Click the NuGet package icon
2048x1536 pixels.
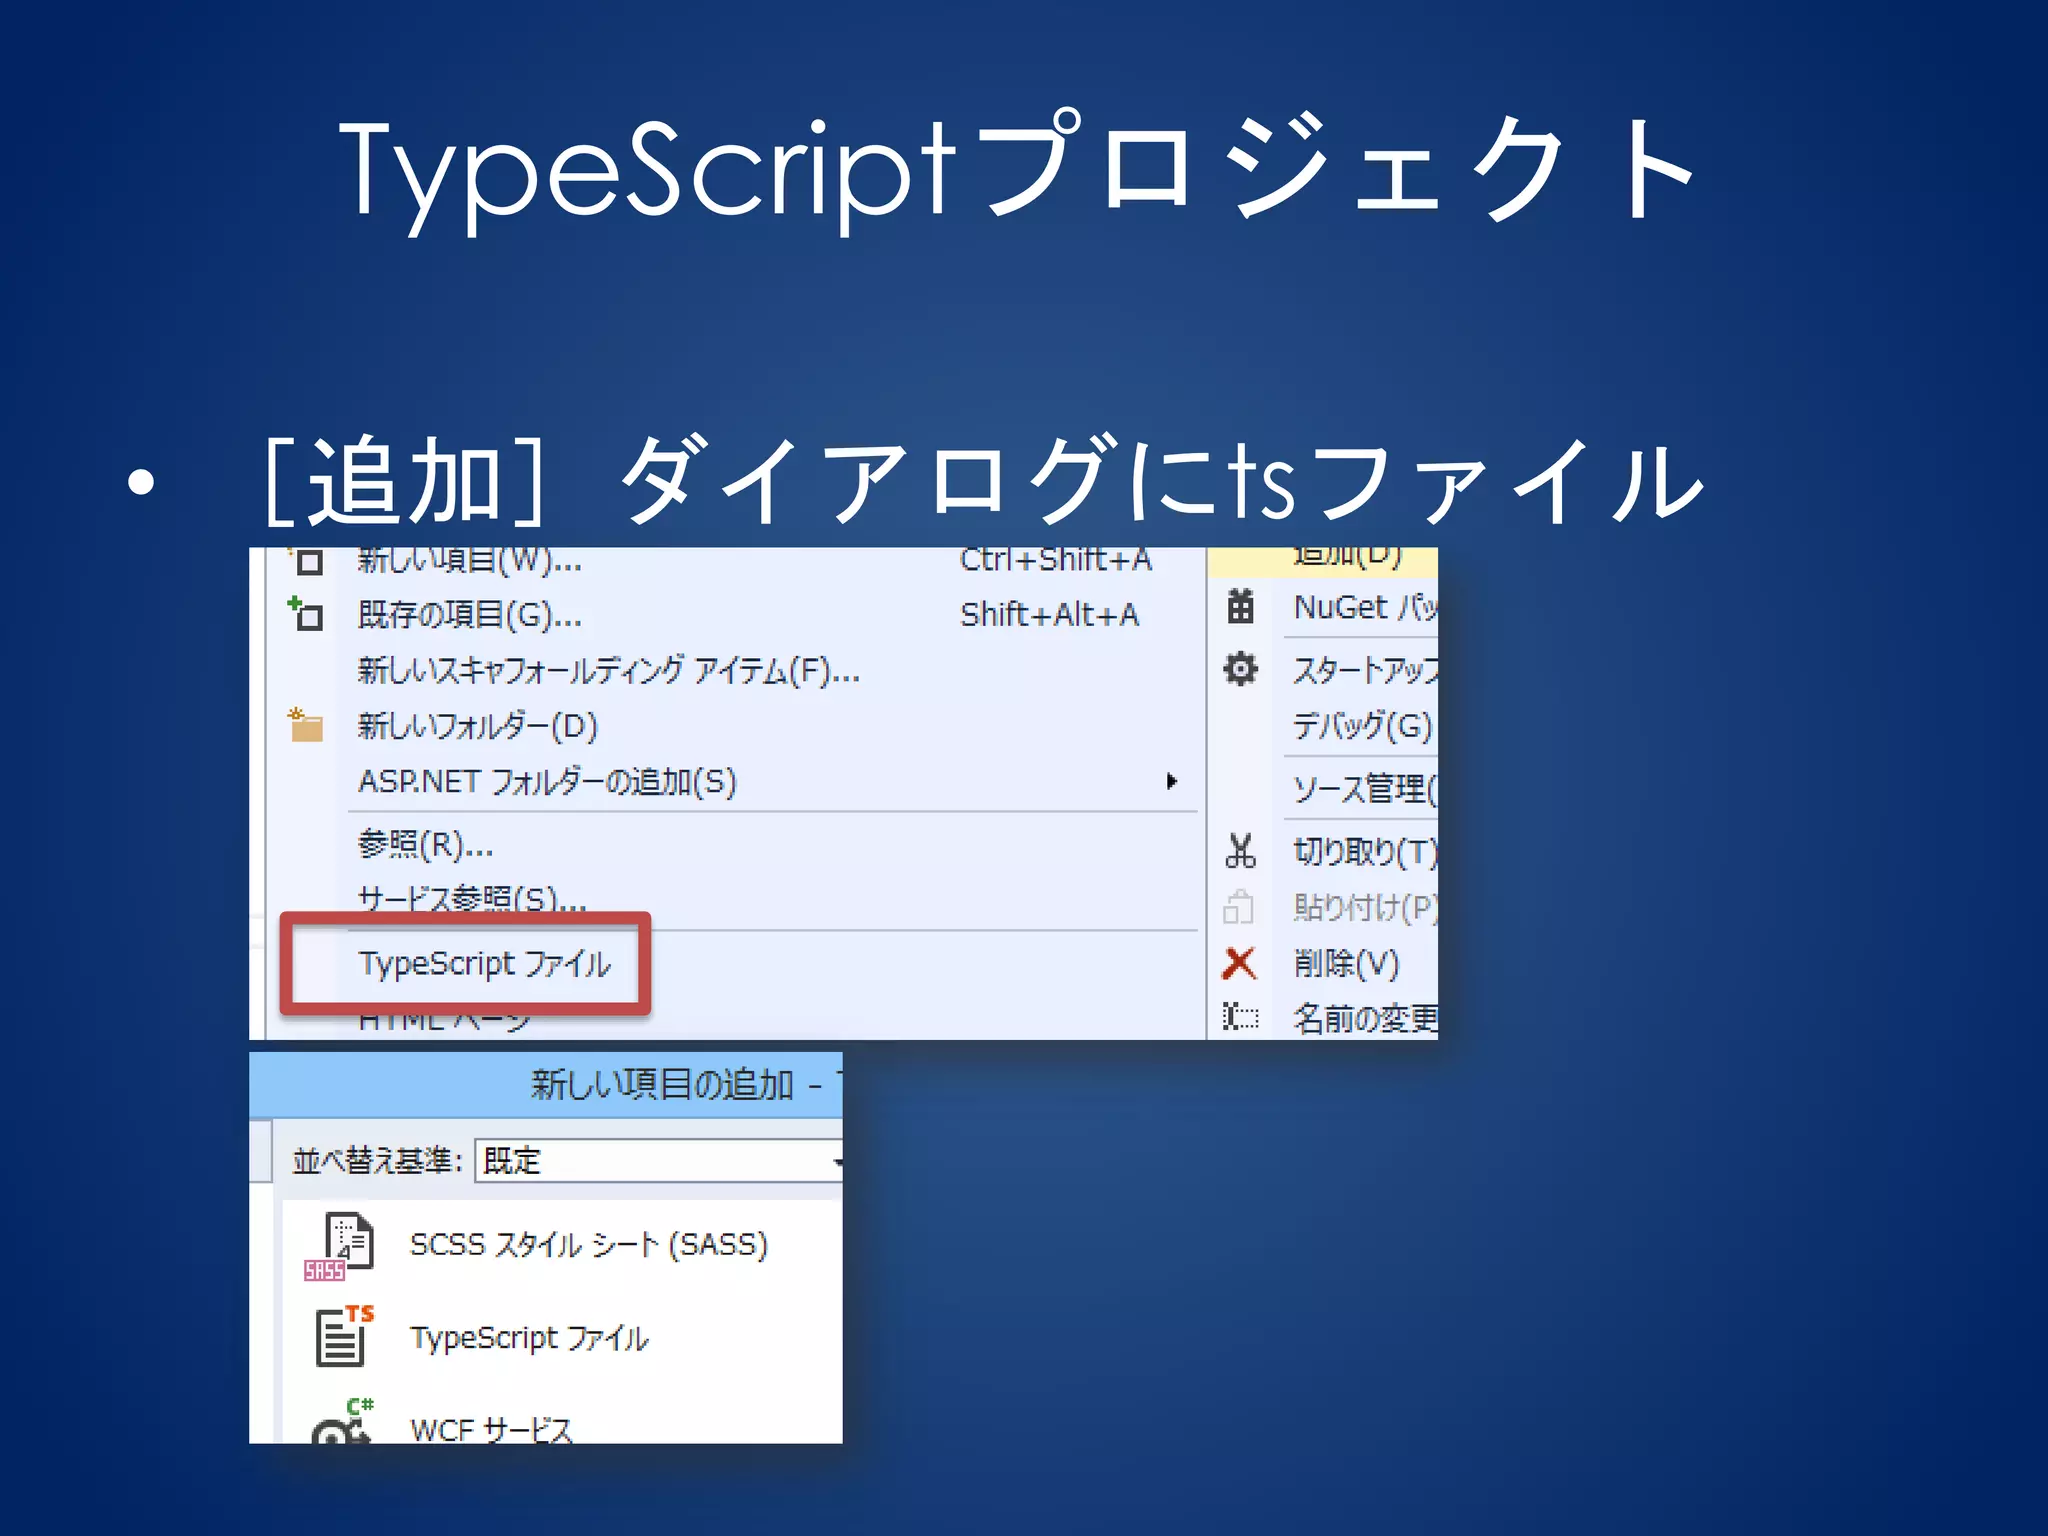(1240, 606)
